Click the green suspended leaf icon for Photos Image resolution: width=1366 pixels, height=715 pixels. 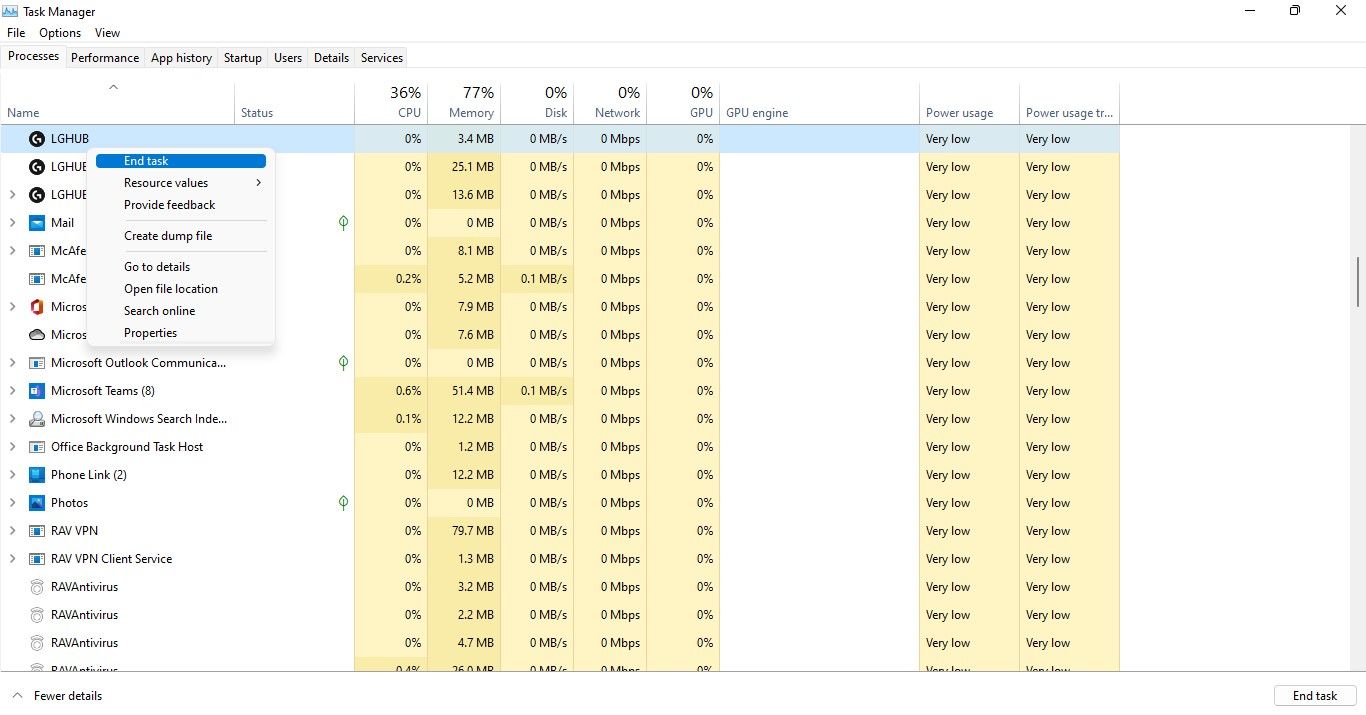[343, 503]
